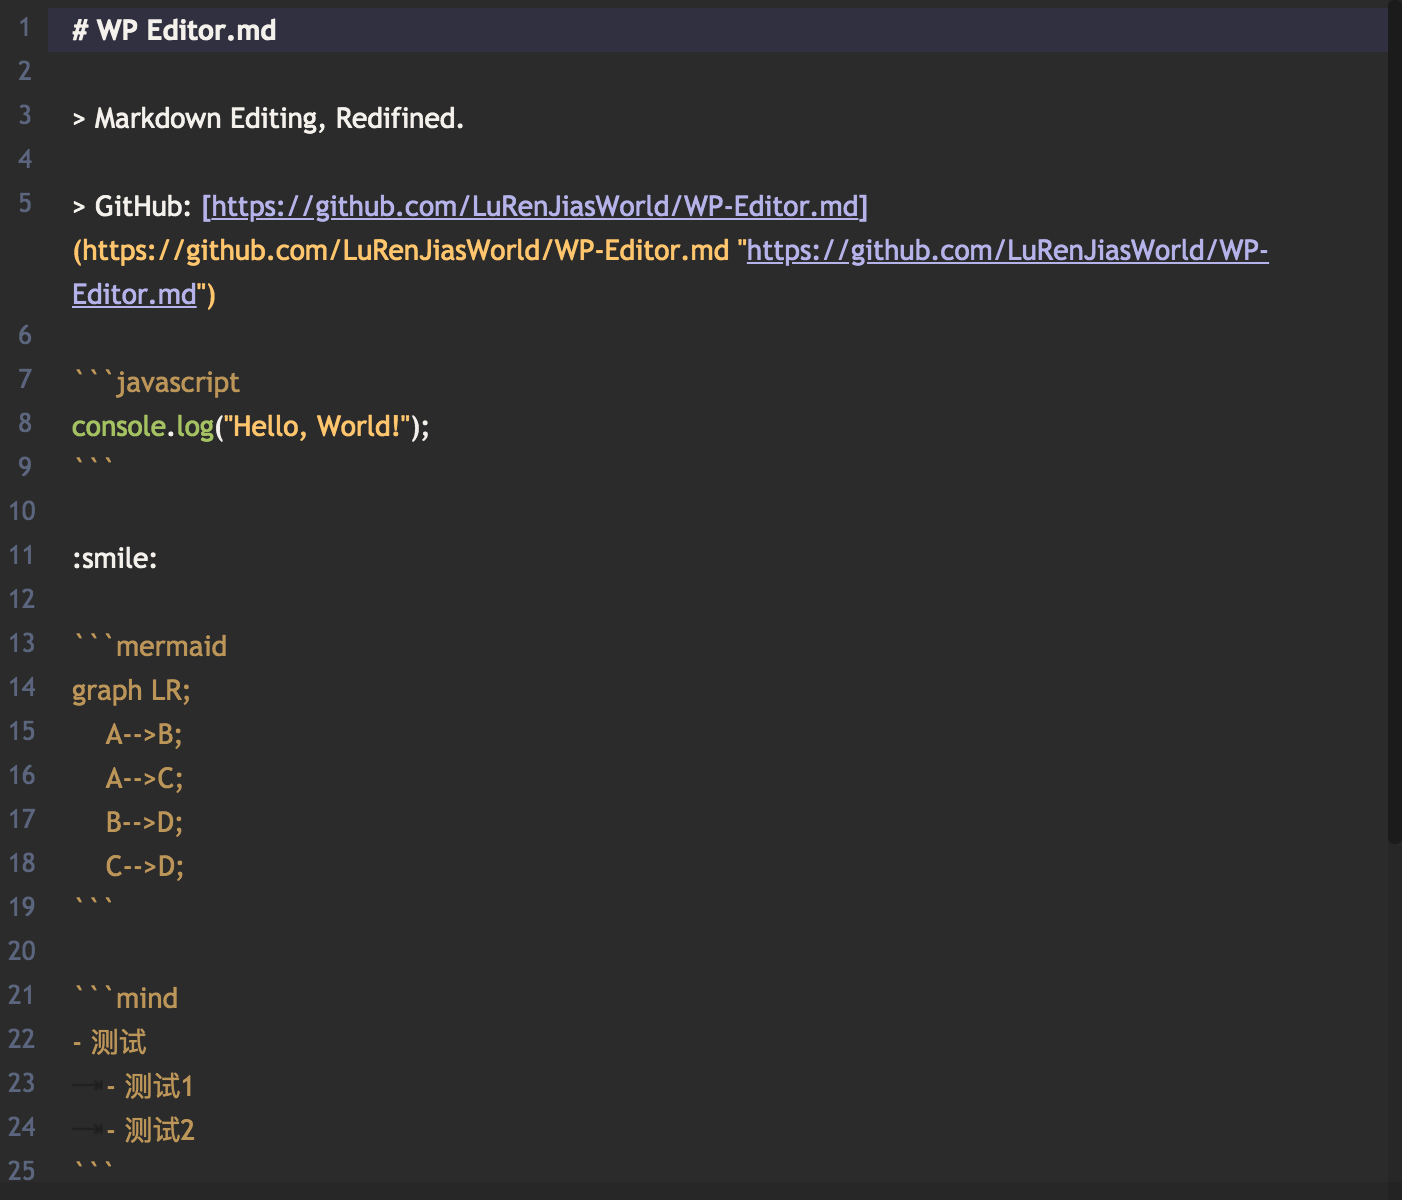Screen dimensions: 1402x1200
Task: Click the 'B-->D;' line
Action: pyautogui.click(x=144, y=822)
